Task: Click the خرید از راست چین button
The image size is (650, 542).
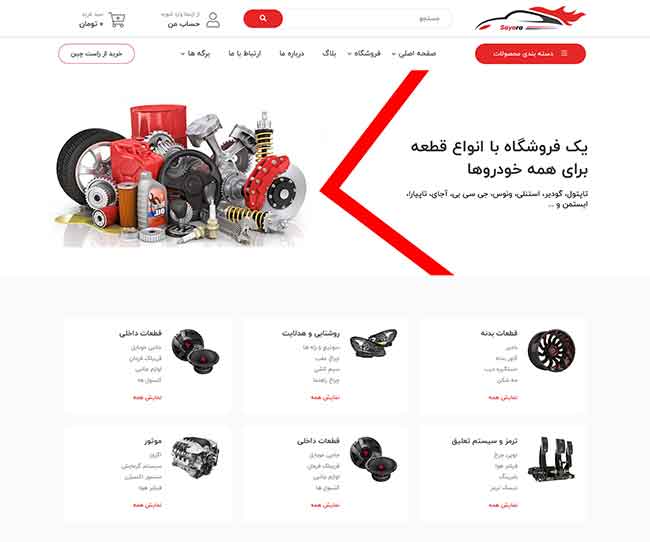Action: click(x=97, y=54)
